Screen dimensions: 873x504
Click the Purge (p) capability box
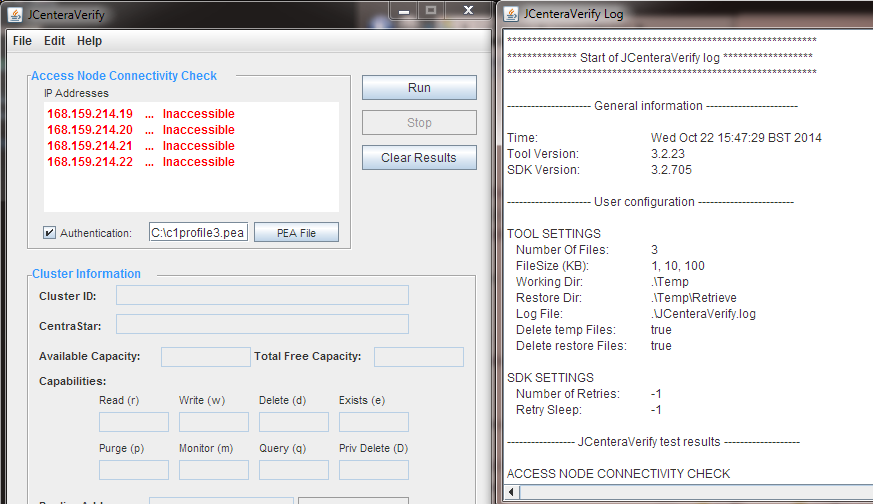[134, 470]
